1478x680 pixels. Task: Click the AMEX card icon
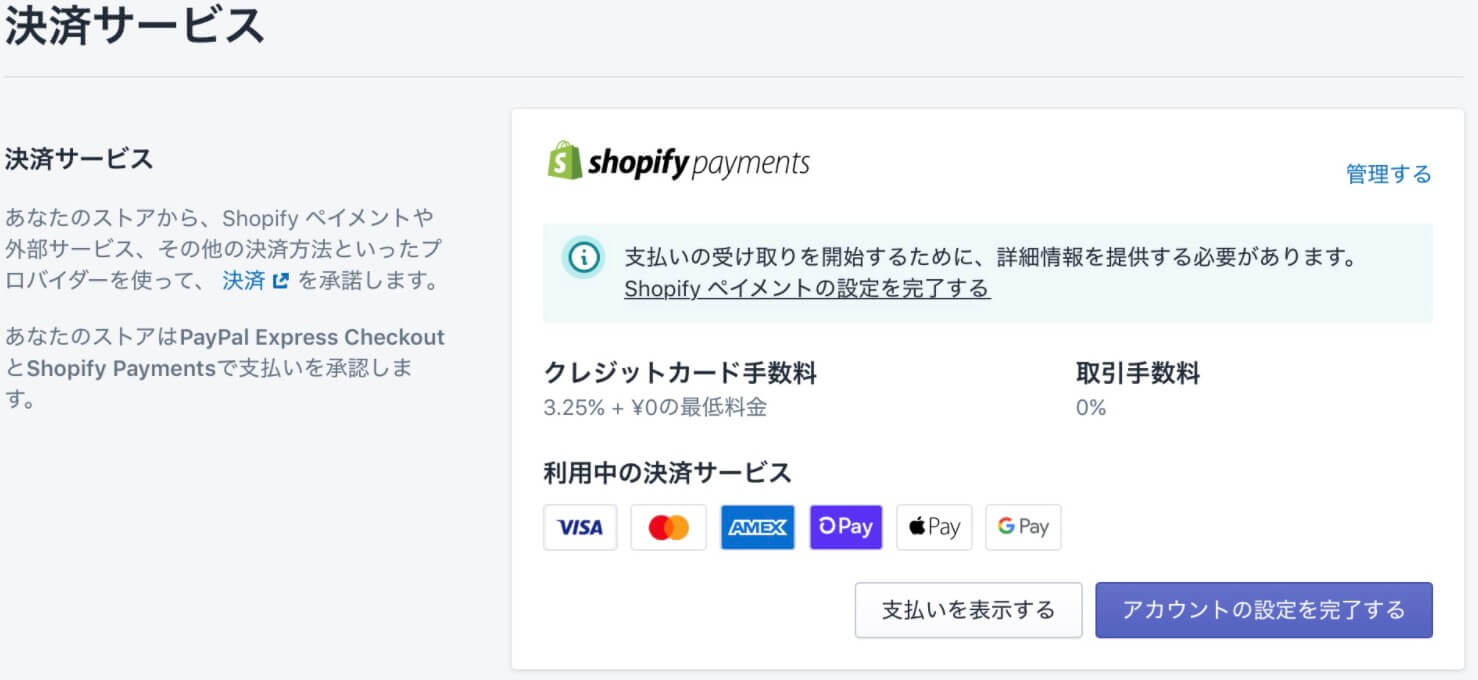(757, 527)
